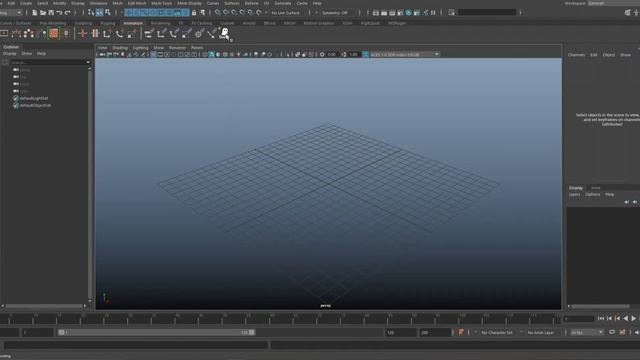Image resolution: width=640 pixels, height=360 pixels.
Task: Switch to the Rigging shelf tab
Action: pyautogui.click(x=108, y=23)
